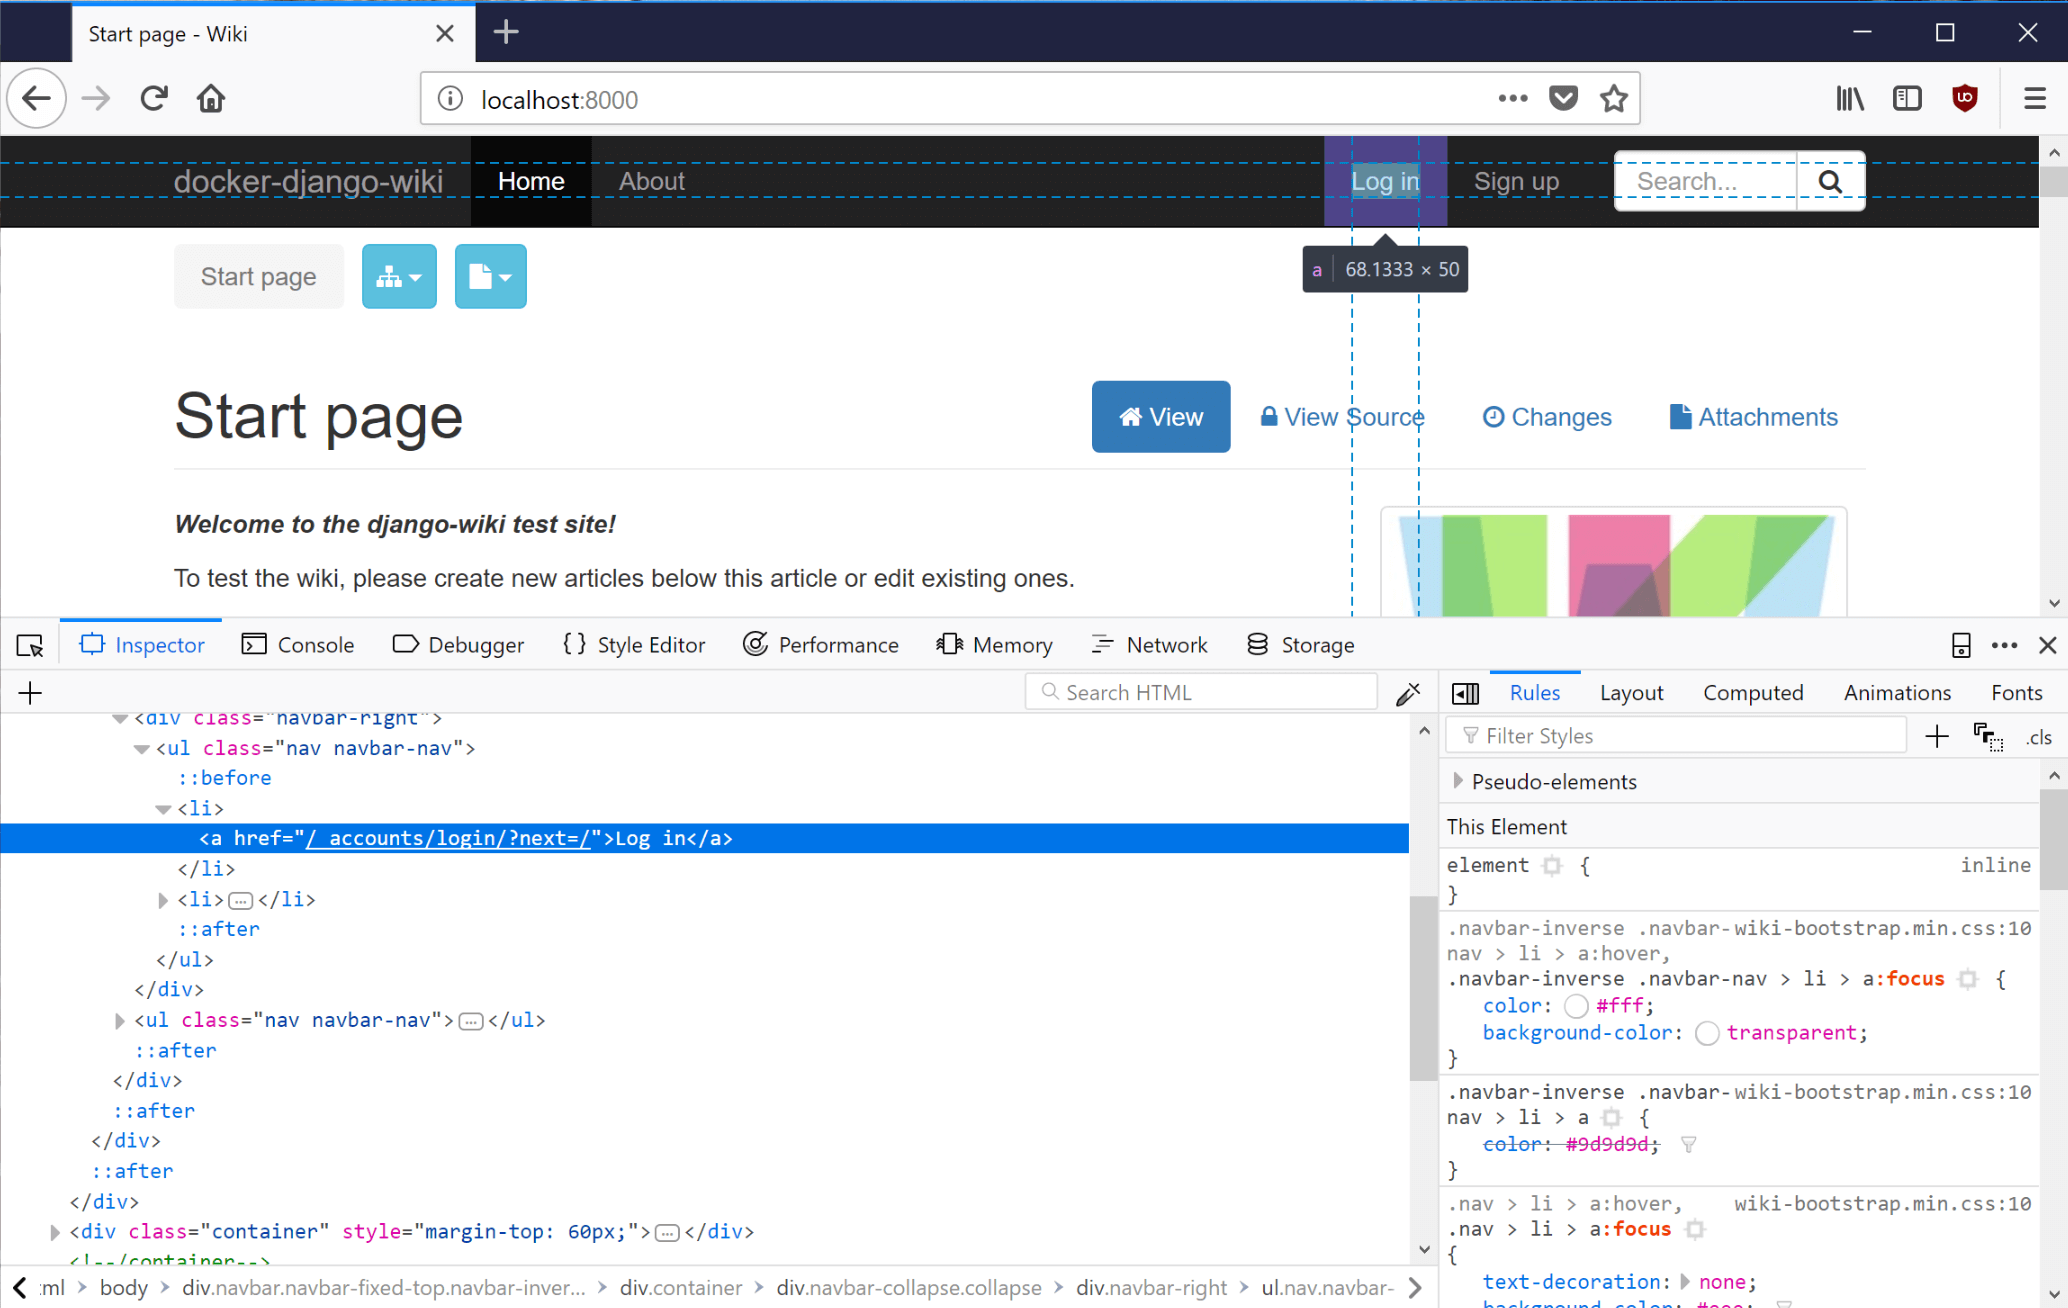Switch to the Console tab
Screen dimensions: 2068x1308
point(298,645)
